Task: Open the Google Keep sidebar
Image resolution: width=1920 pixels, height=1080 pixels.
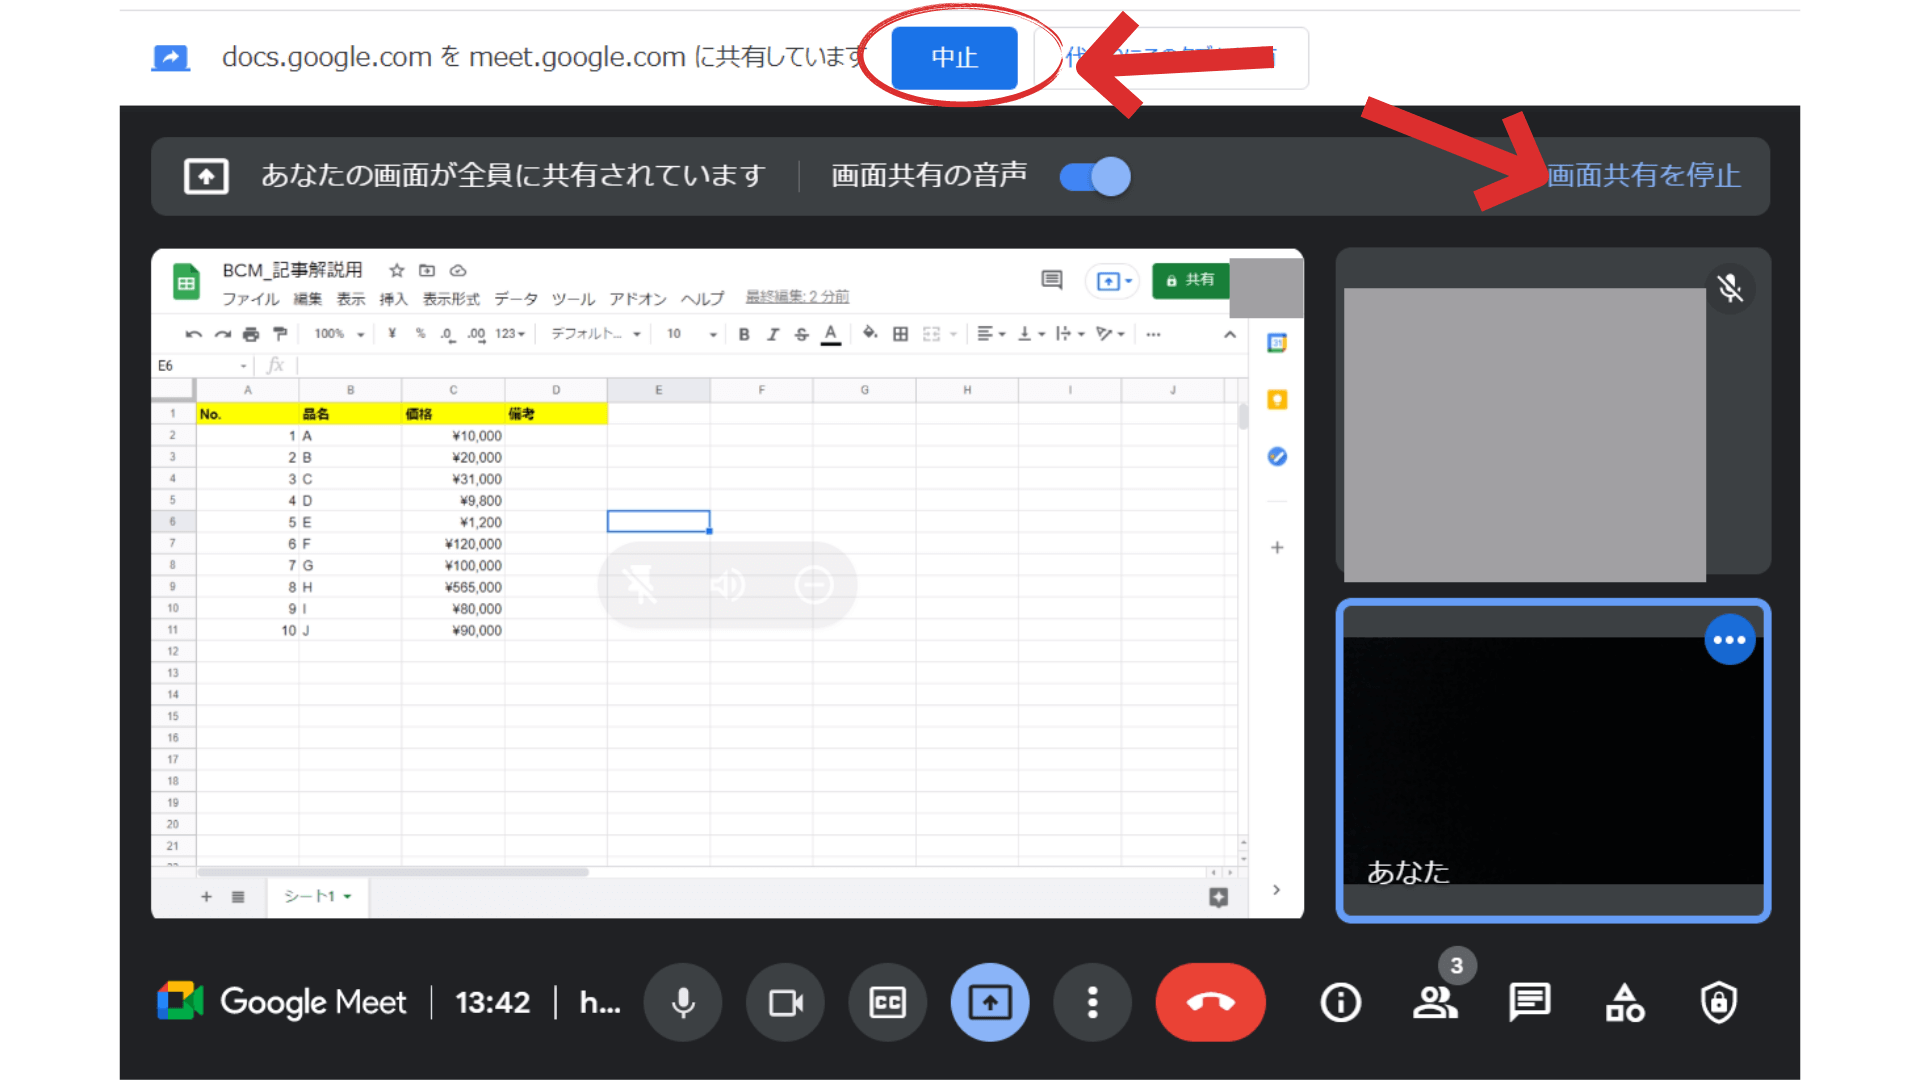Action: click(1277, 399)
